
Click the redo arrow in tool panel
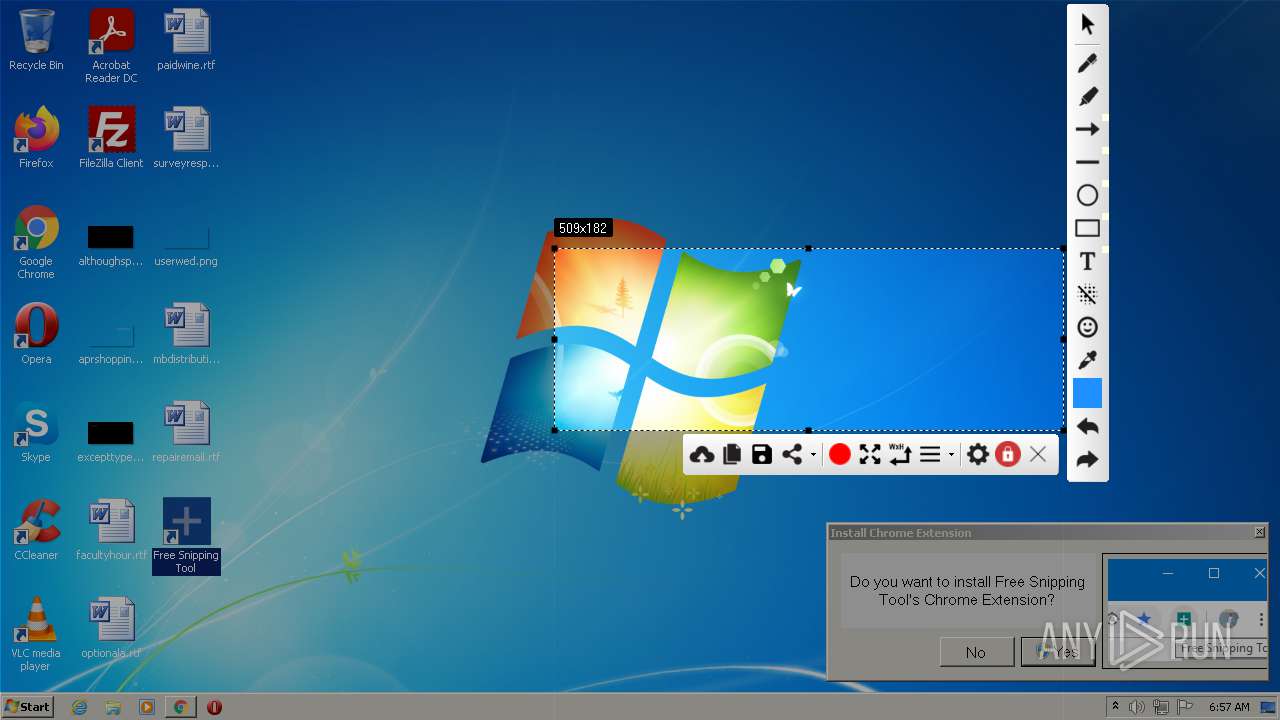[1087, 460]
